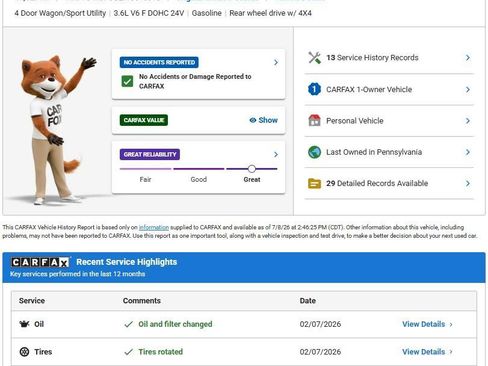The image size is (488, 366).
Task: Click the reliability slider knob at Great
Action: click(252, 169)
